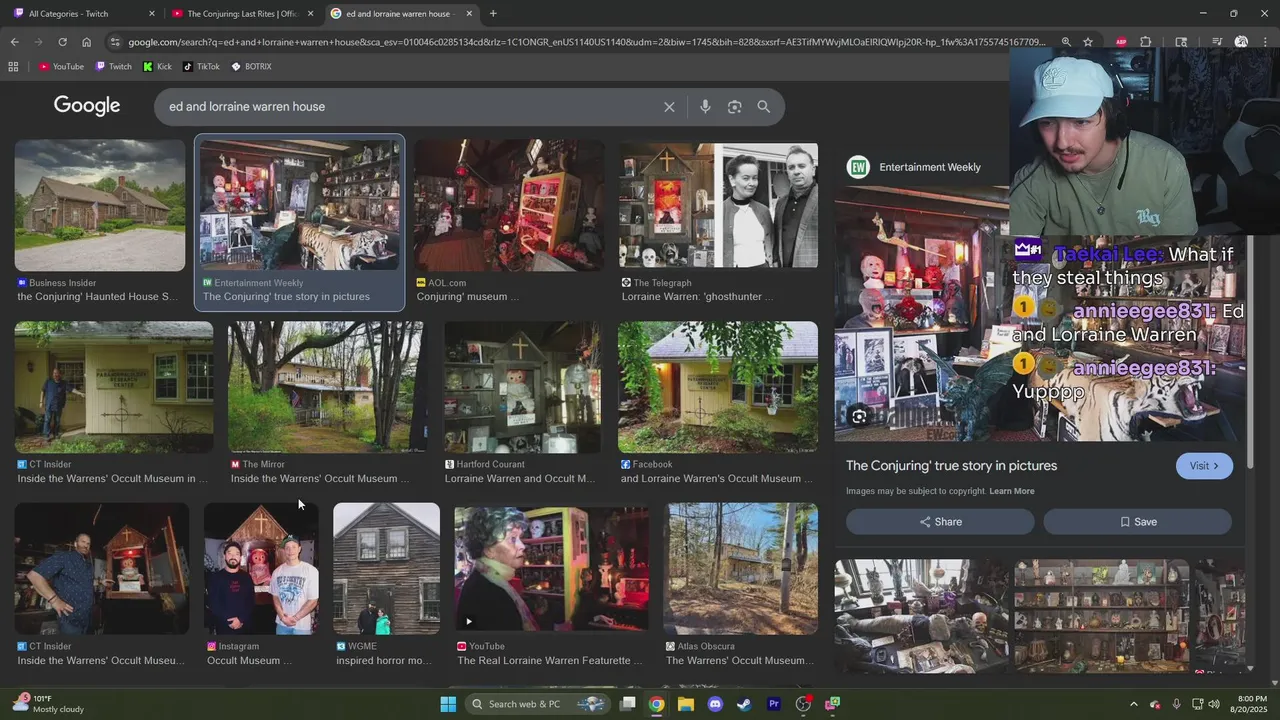
Task: Open OBS Studio from the taskbar
Action: 803,704
